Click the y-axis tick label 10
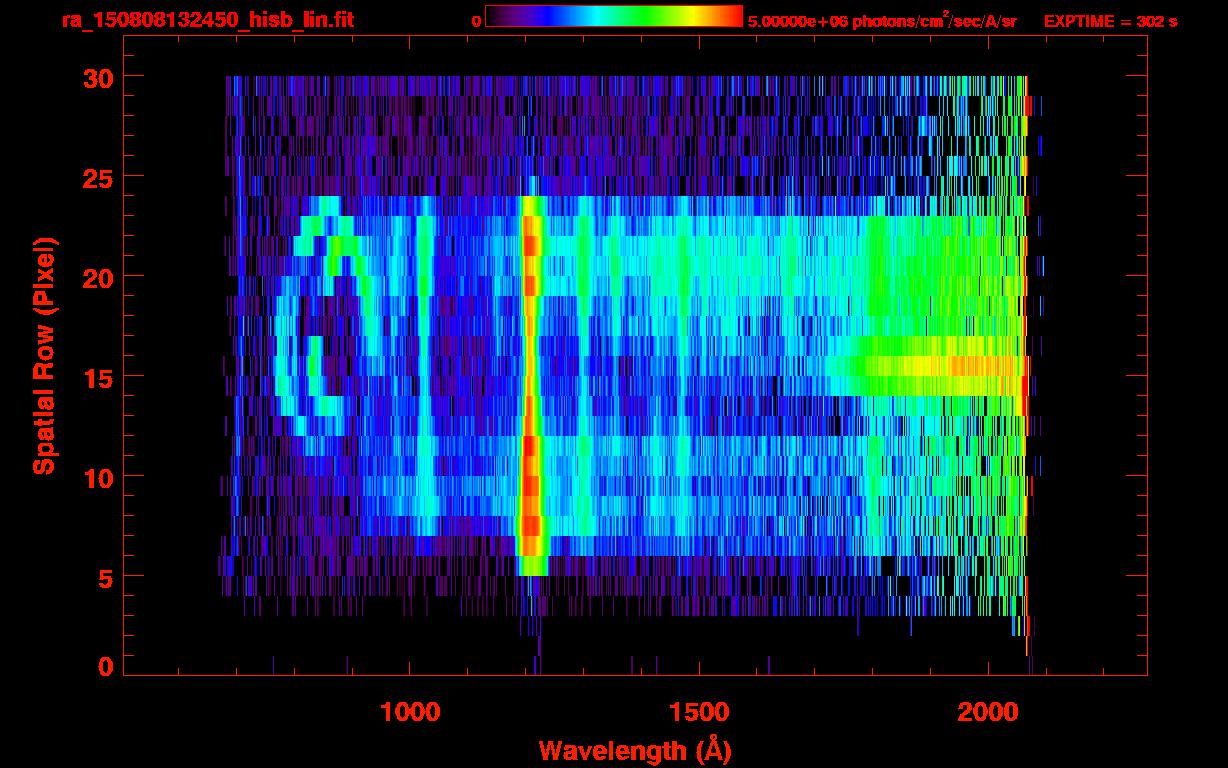This screenshot has height=768, width=1228. point(97,477)
